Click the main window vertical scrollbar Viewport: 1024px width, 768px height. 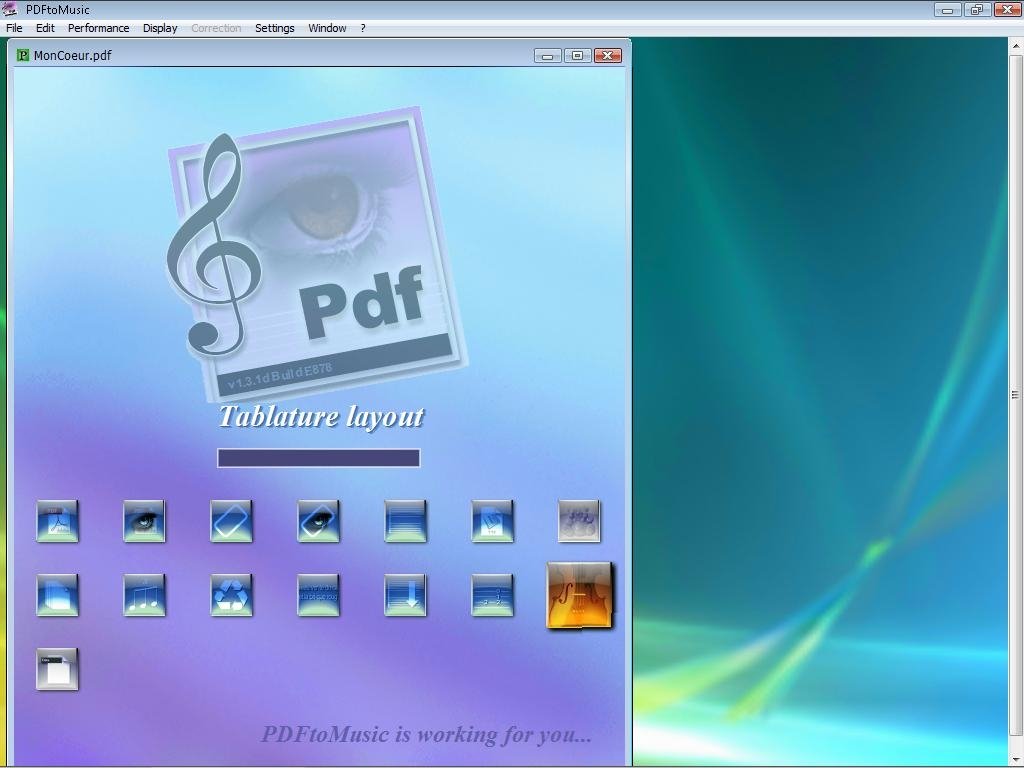(x=1016, y=395)
